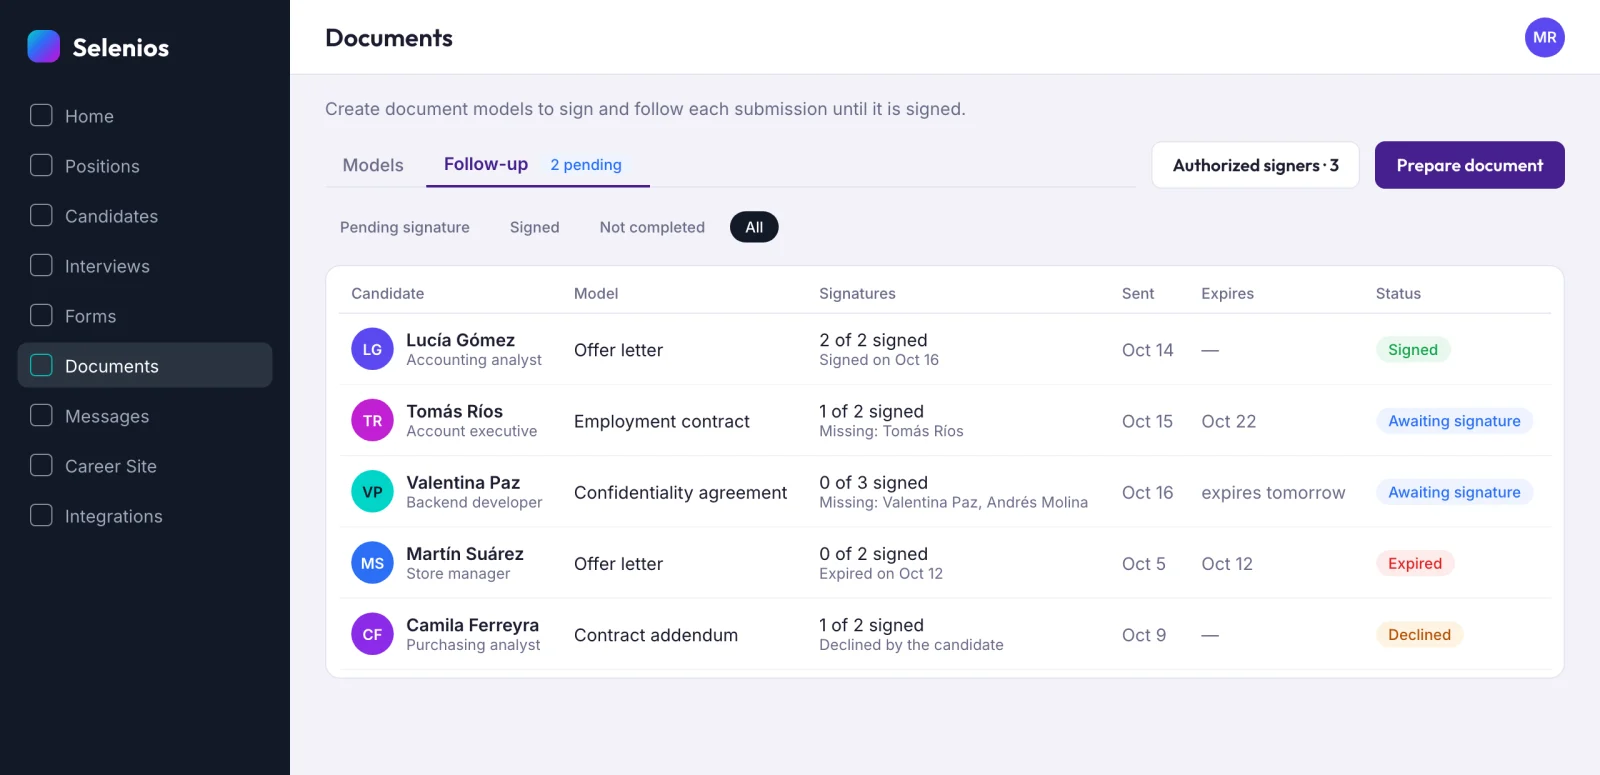Open Authorized signers list

(1255, 165)
